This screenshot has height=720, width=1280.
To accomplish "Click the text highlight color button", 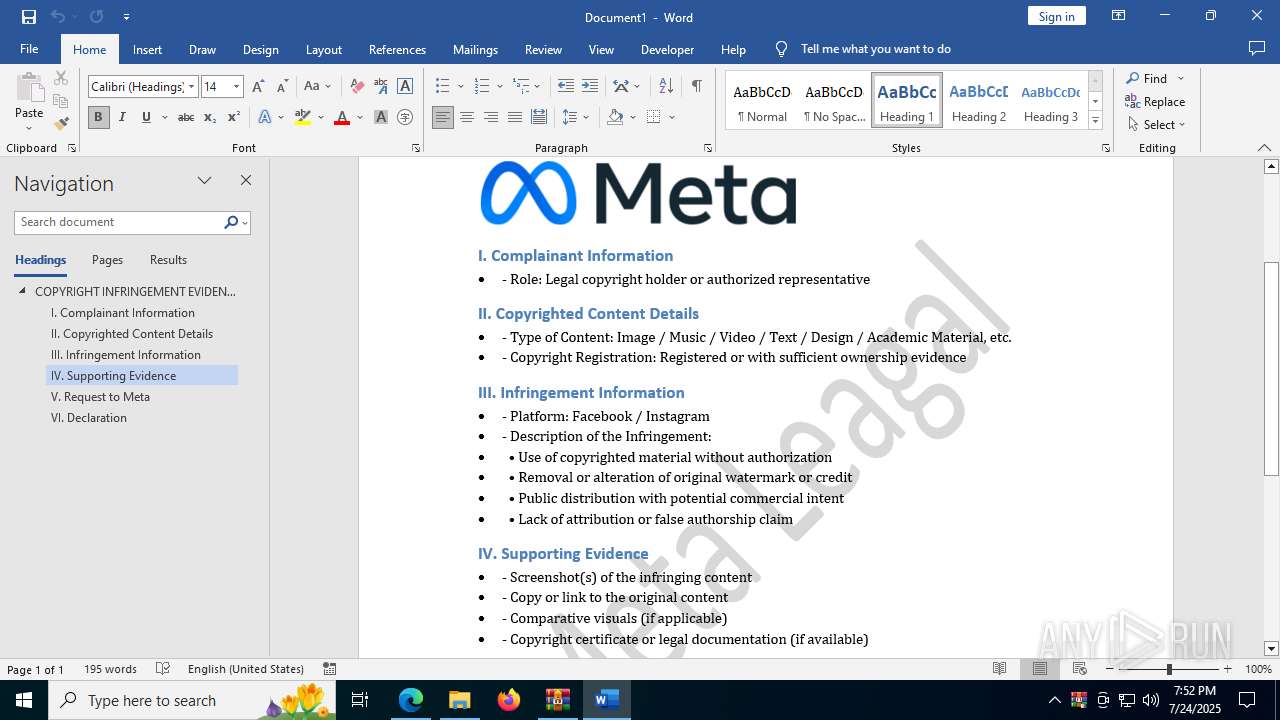I will pyautogui.click(x=303, y=117).
